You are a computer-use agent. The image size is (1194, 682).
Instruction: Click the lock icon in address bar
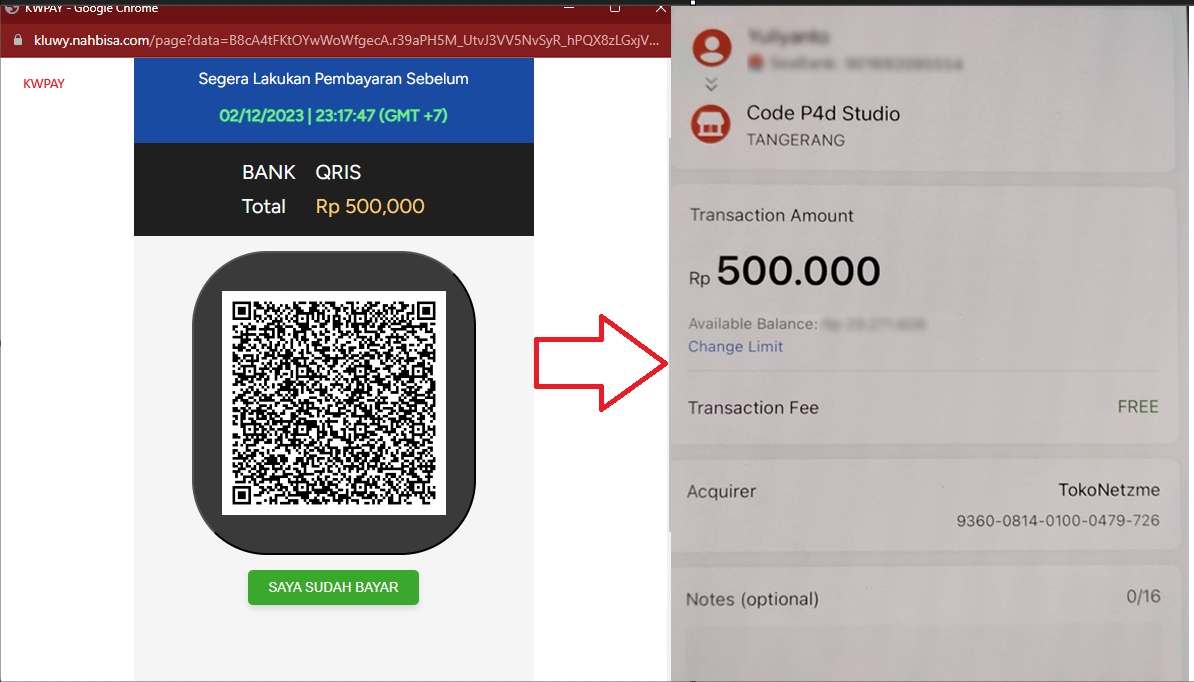click(18, 40)
